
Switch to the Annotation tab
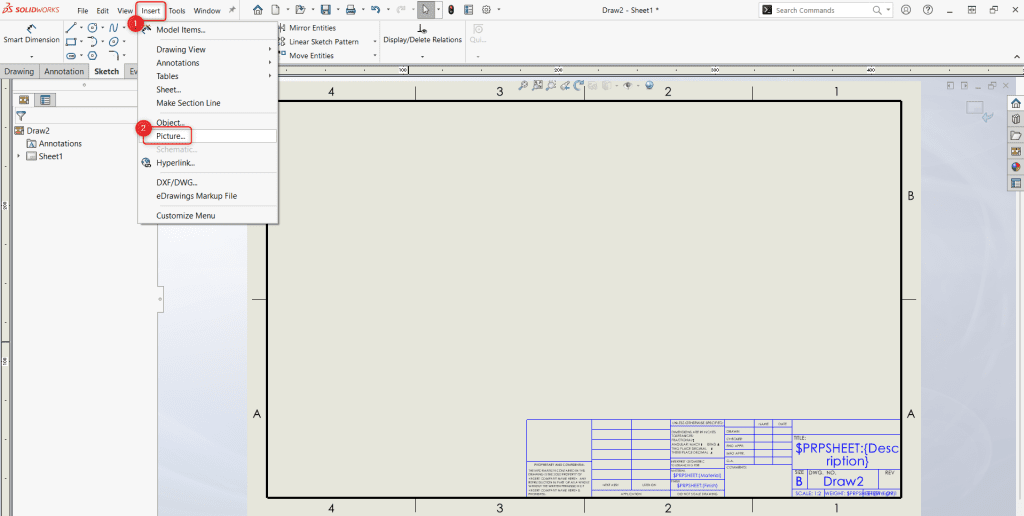click(64, 72)
